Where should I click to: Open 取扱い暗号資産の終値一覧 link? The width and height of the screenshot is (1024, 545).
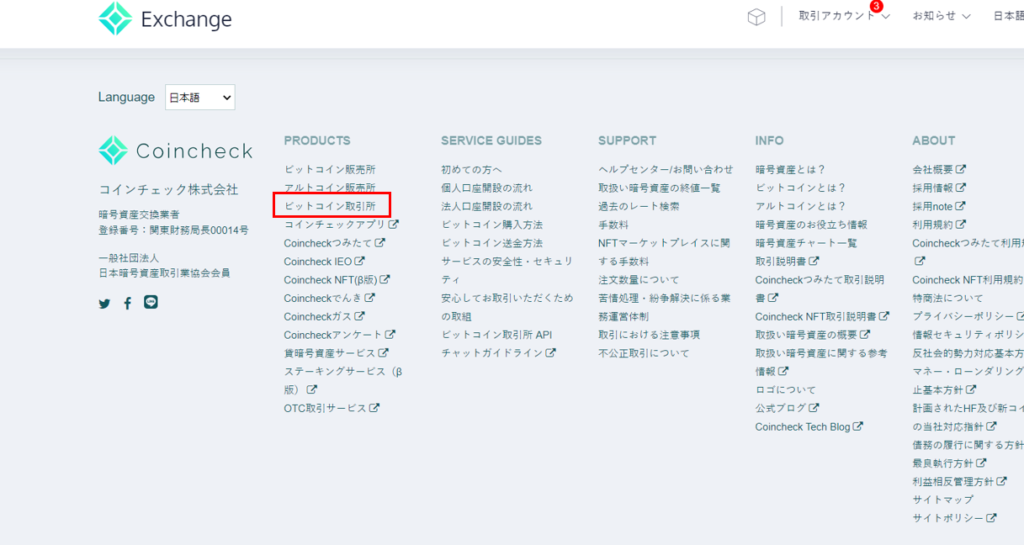tap(659, 187)
